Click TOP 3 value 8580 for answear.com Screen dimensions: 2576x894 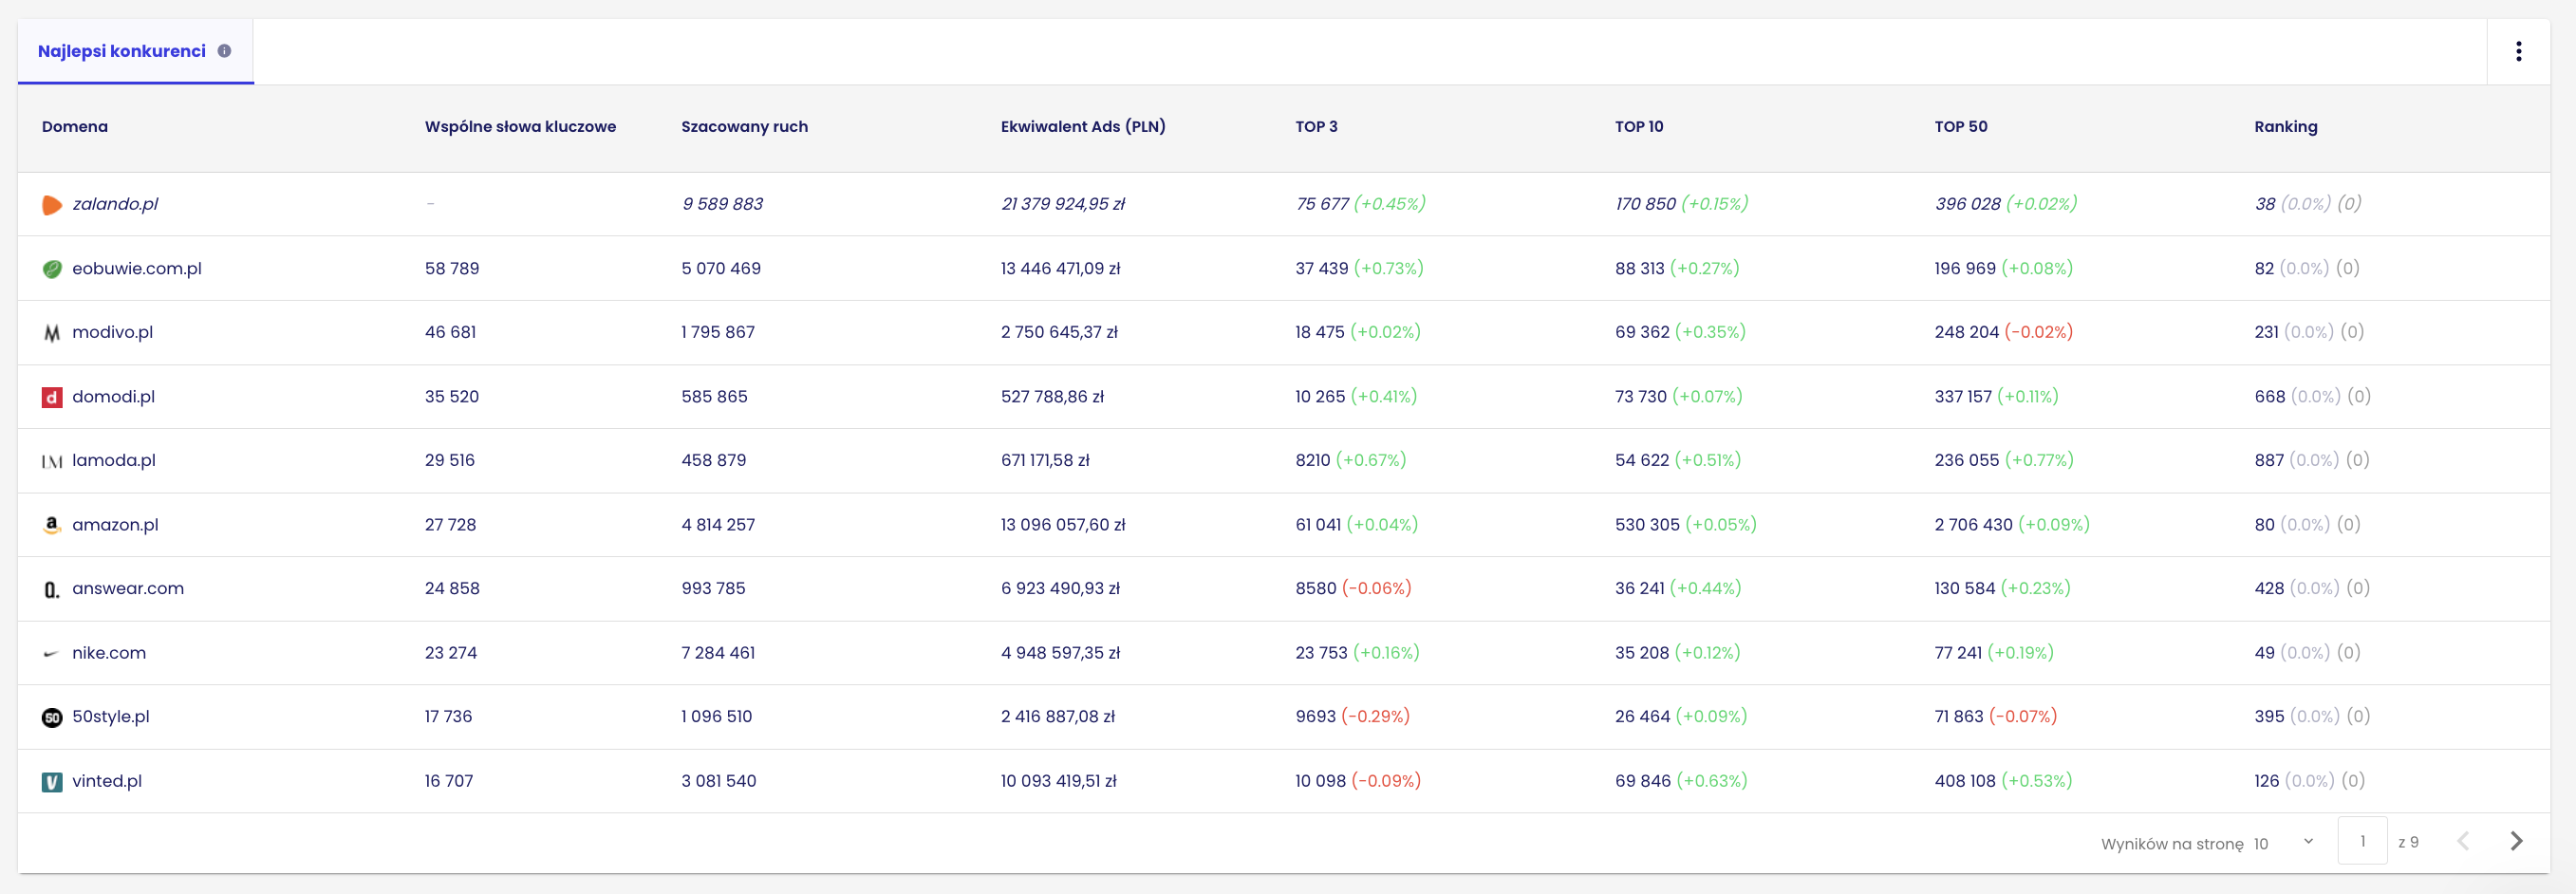(x=1316, y=588)
